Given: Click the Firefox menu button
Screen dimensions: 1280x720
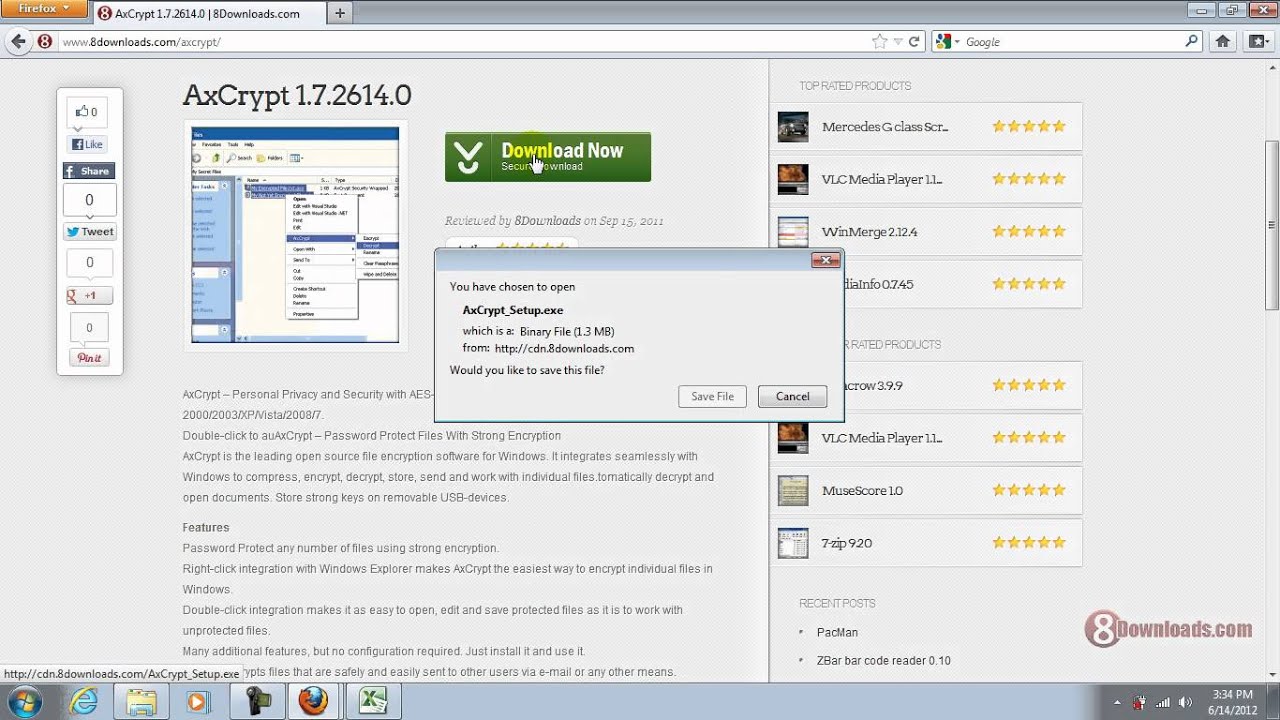Looking at the screenshot, I should [x=43, y=9].
